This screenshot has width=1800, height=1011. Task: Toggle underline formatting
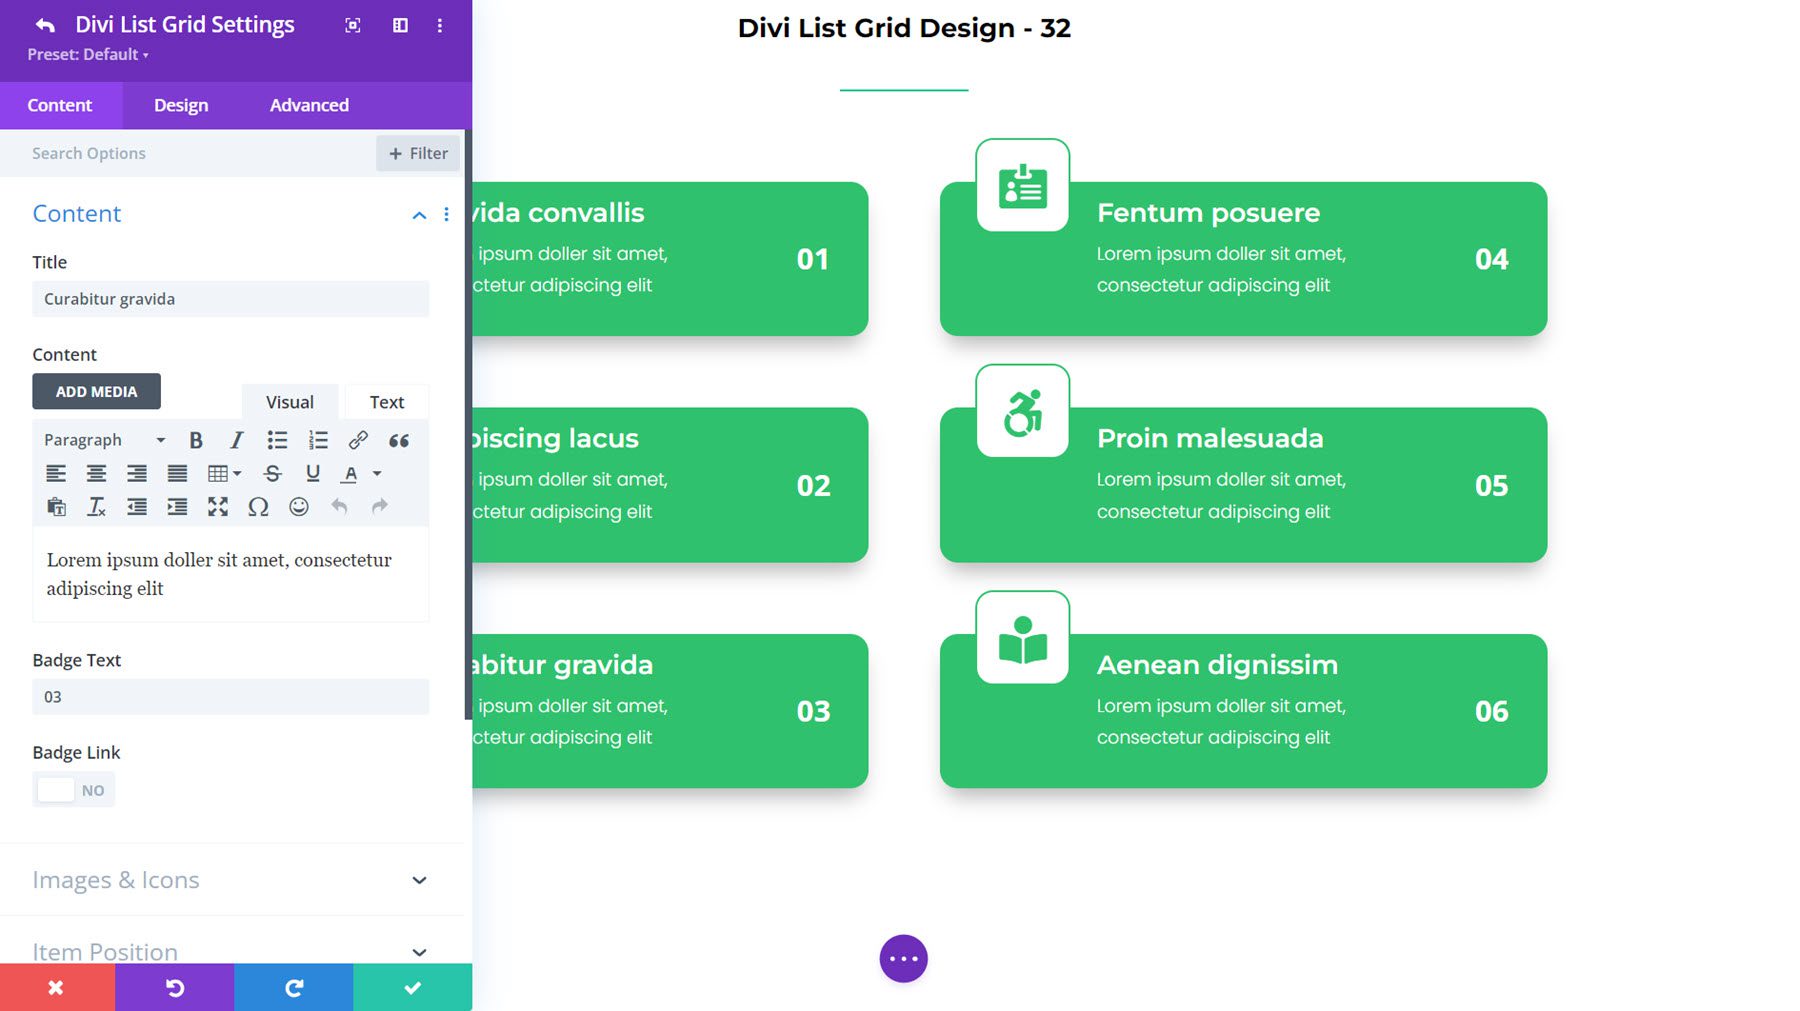click(312, 473)
